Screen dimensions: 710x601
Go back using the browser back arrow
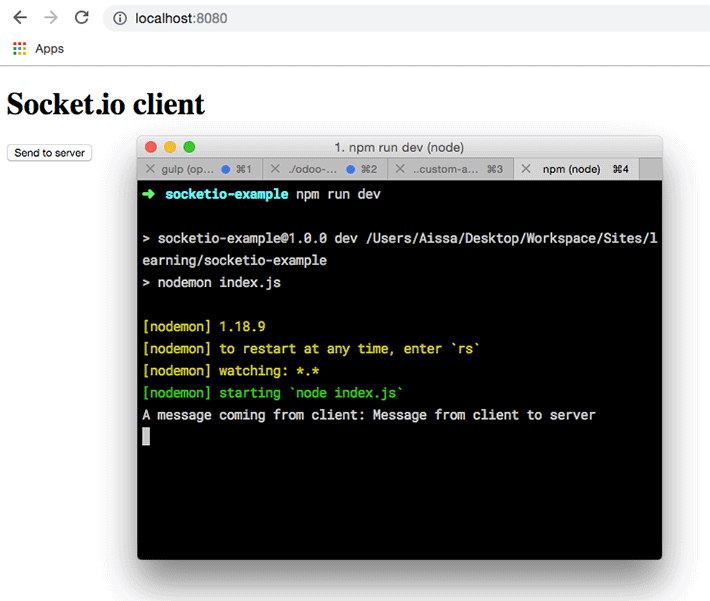point(20,18)
